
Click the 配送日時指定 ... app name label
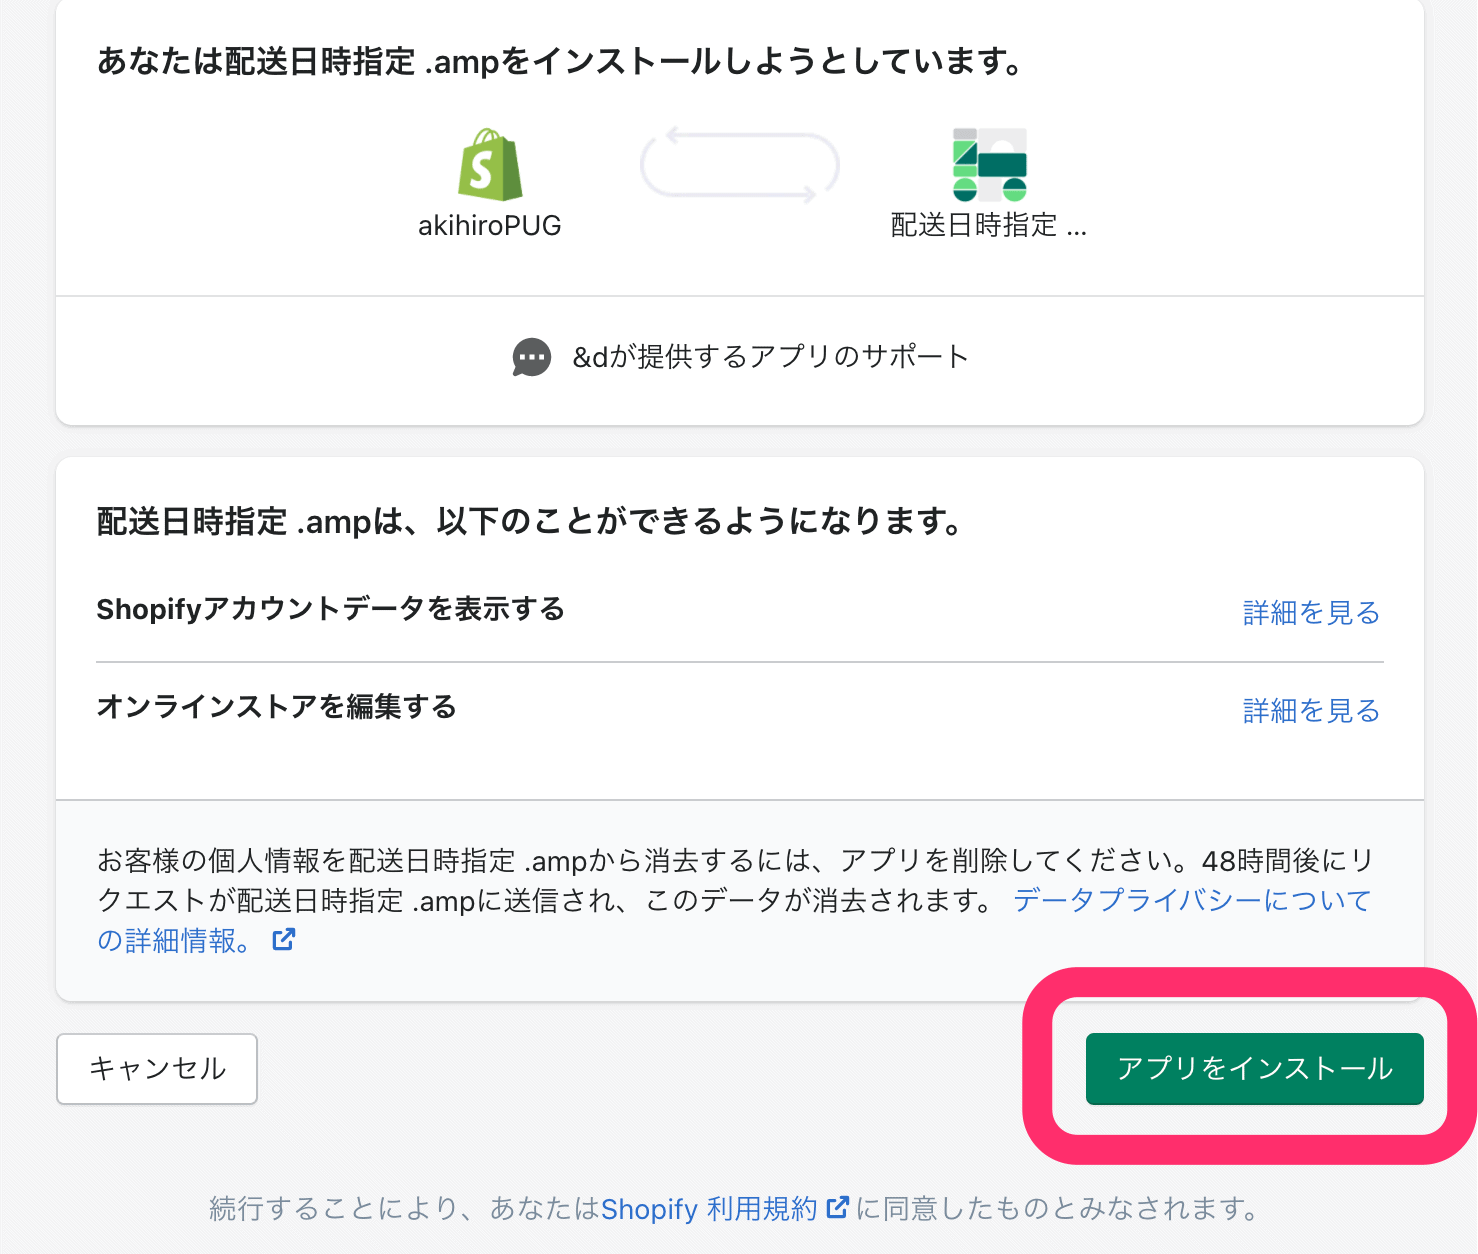(x=988, y=226)
